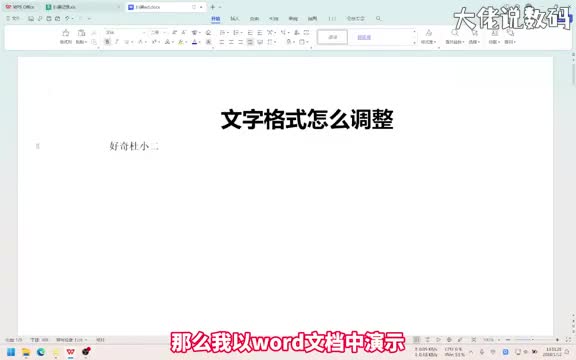Click the clear formatting icon
This screenshot has width=576, height=360.
(x=209, y=33)
